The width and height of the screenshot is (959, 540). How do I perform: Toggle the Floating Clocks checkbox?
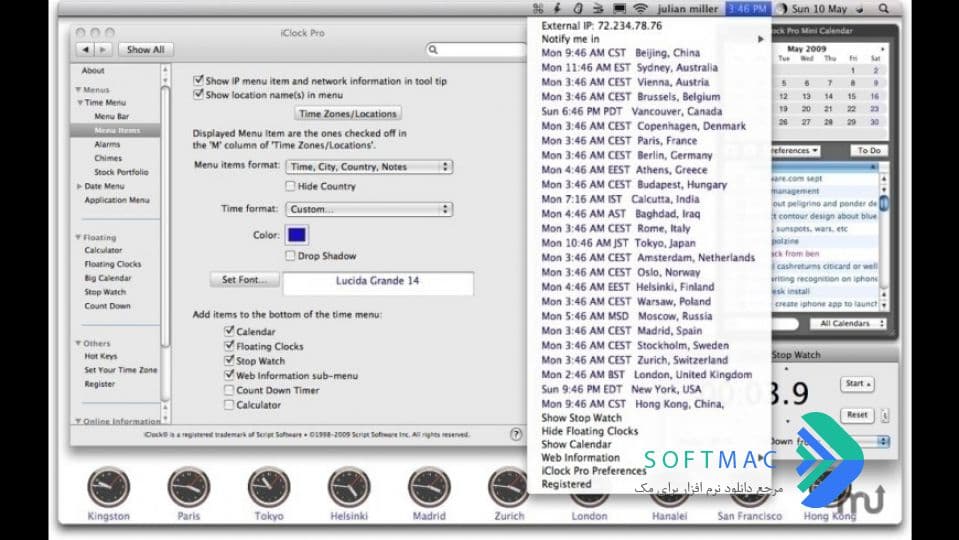pos(229,346)
